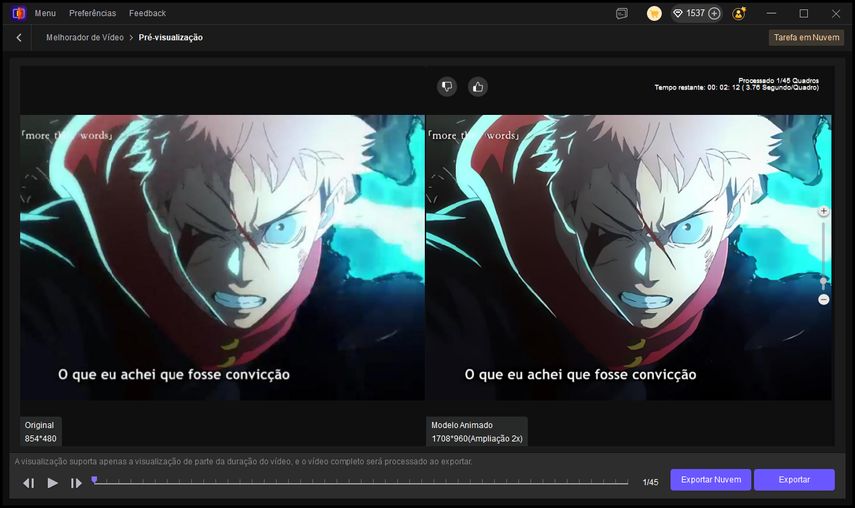855x508 pixels.
Task: Click the Tempo restante status text
Action: (x=736, y=88)
